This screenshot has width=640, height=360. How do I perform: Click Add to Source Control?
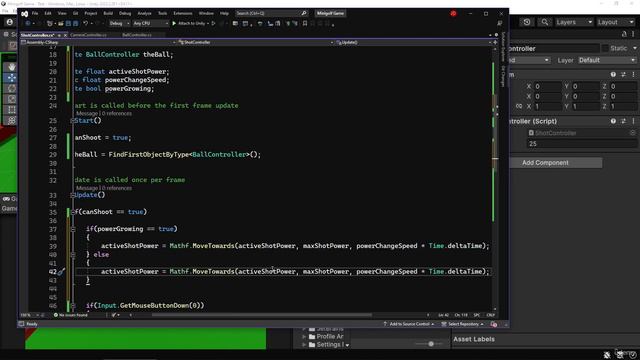pyautogui.click(x=409, y=324)
